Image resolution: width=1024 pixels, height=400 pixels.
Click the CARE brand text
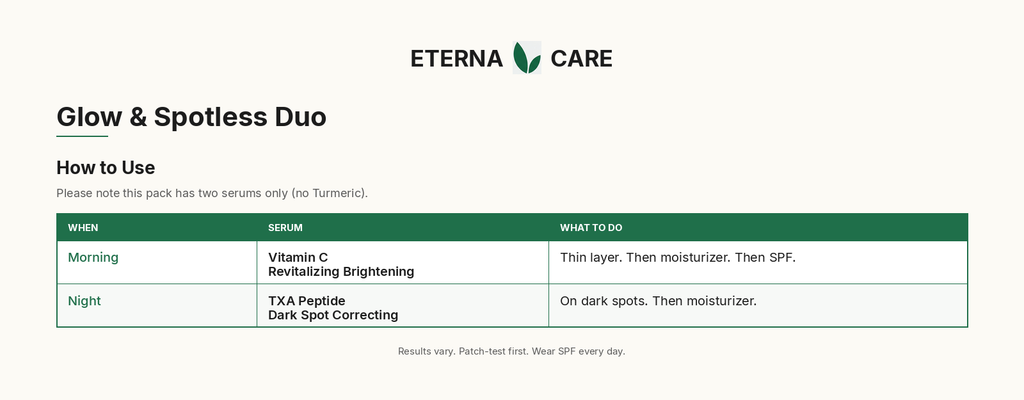coord(581,59)
